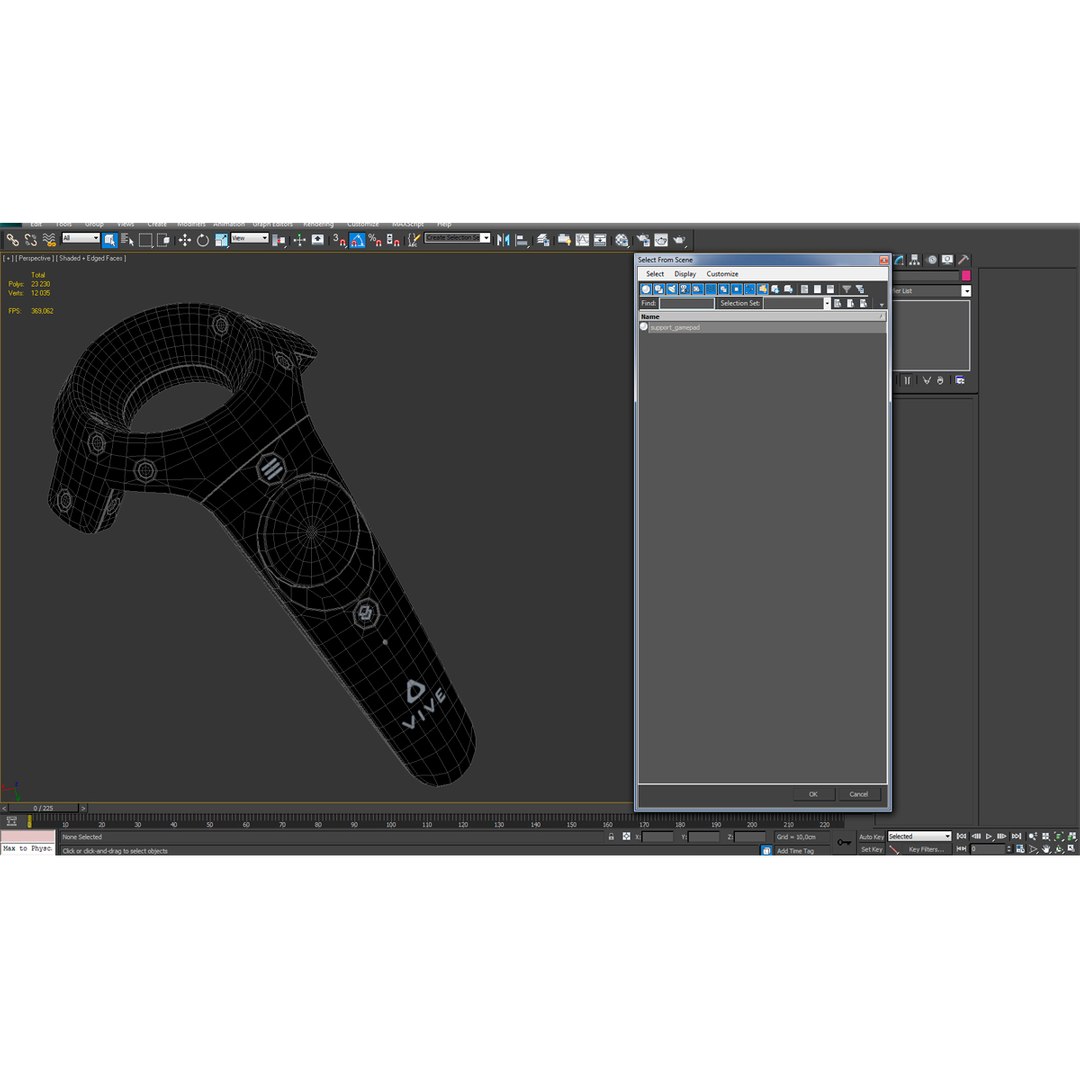Switch to the Hierarchy panel tab
The image size is (1080, 1080).
915,260
